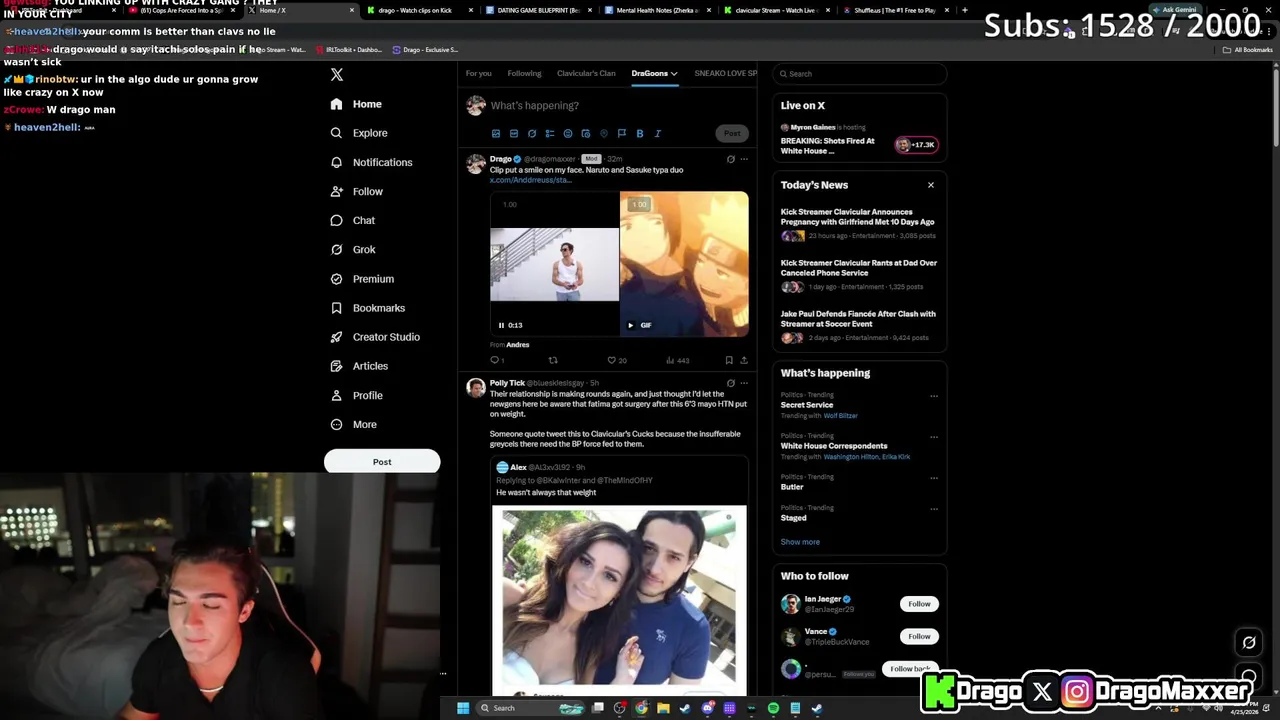Apply bold formatting in composer
Image resolution: width=1280 pixels, height=720 pixels.
pyautogui.click(x=640, y=133)
